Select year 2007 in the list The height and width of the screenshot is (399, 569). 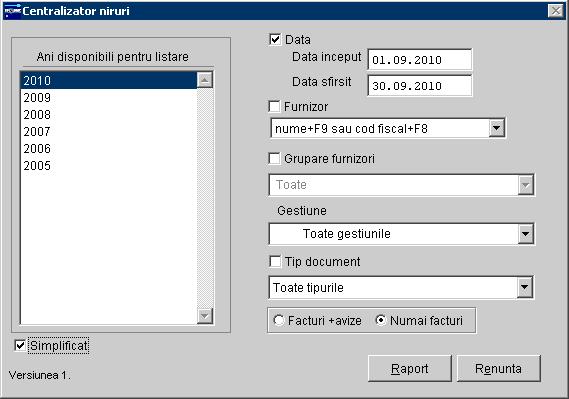click(109, 132)
